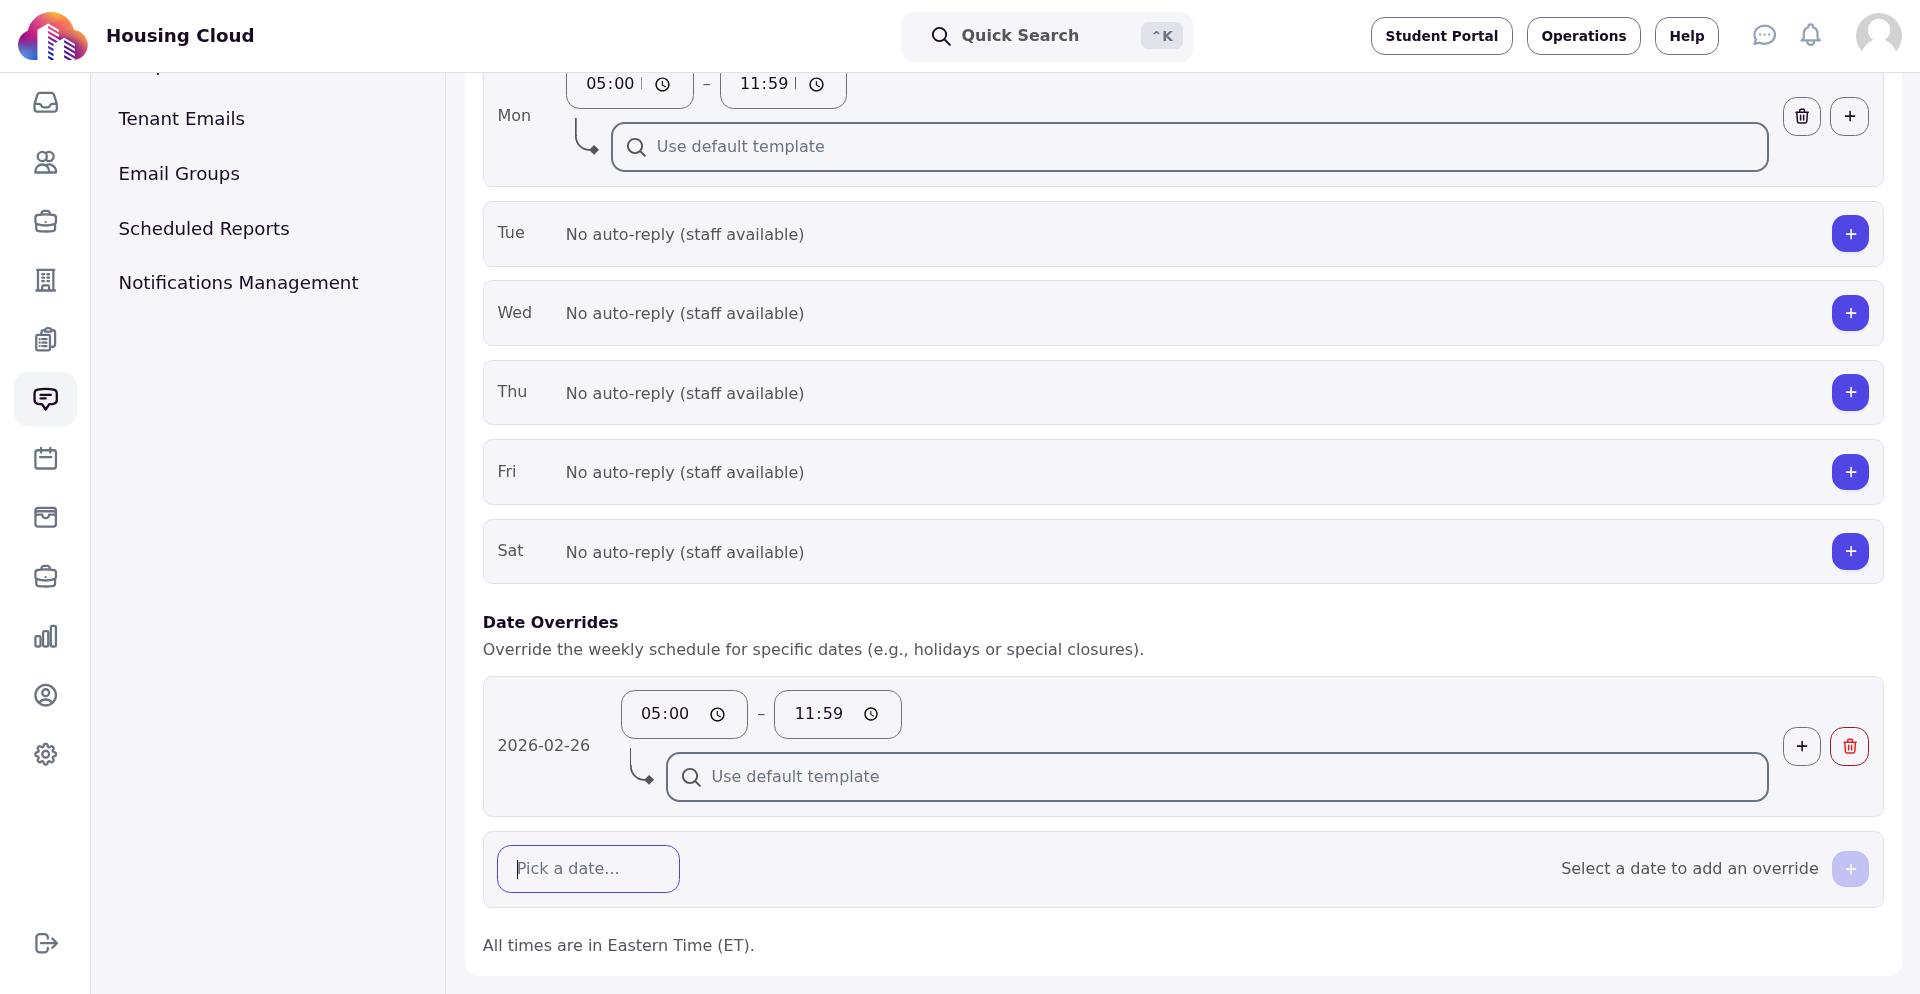Open override end time 11:59 clock picker
The width and height of the screenshot is (1920, 994).
[871, 714]
